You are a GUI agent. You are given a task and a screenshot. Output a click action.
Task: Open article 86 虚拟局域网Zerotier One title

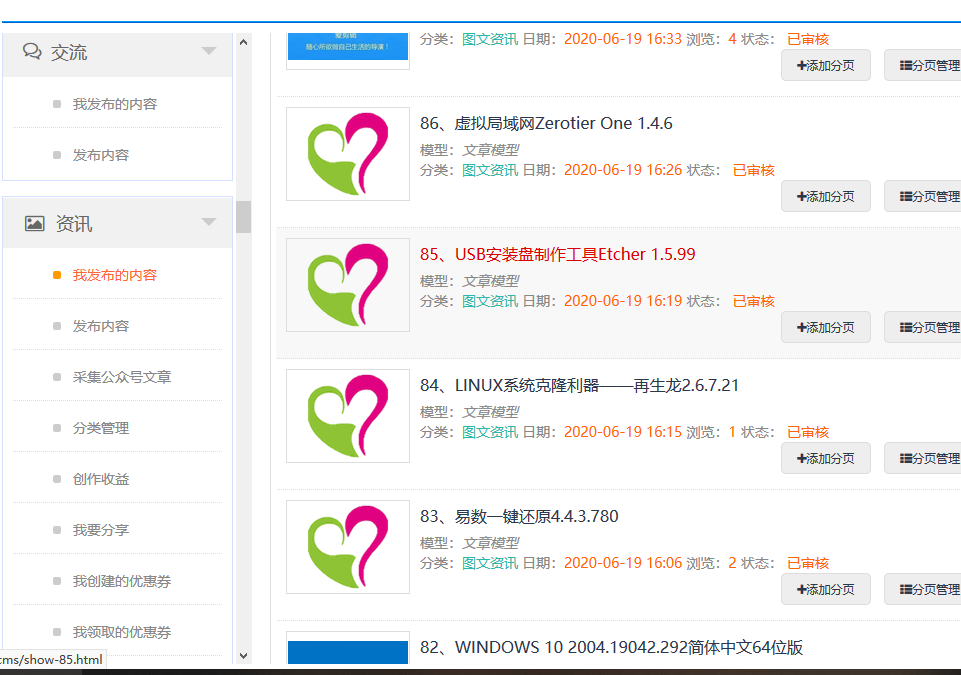546,123
